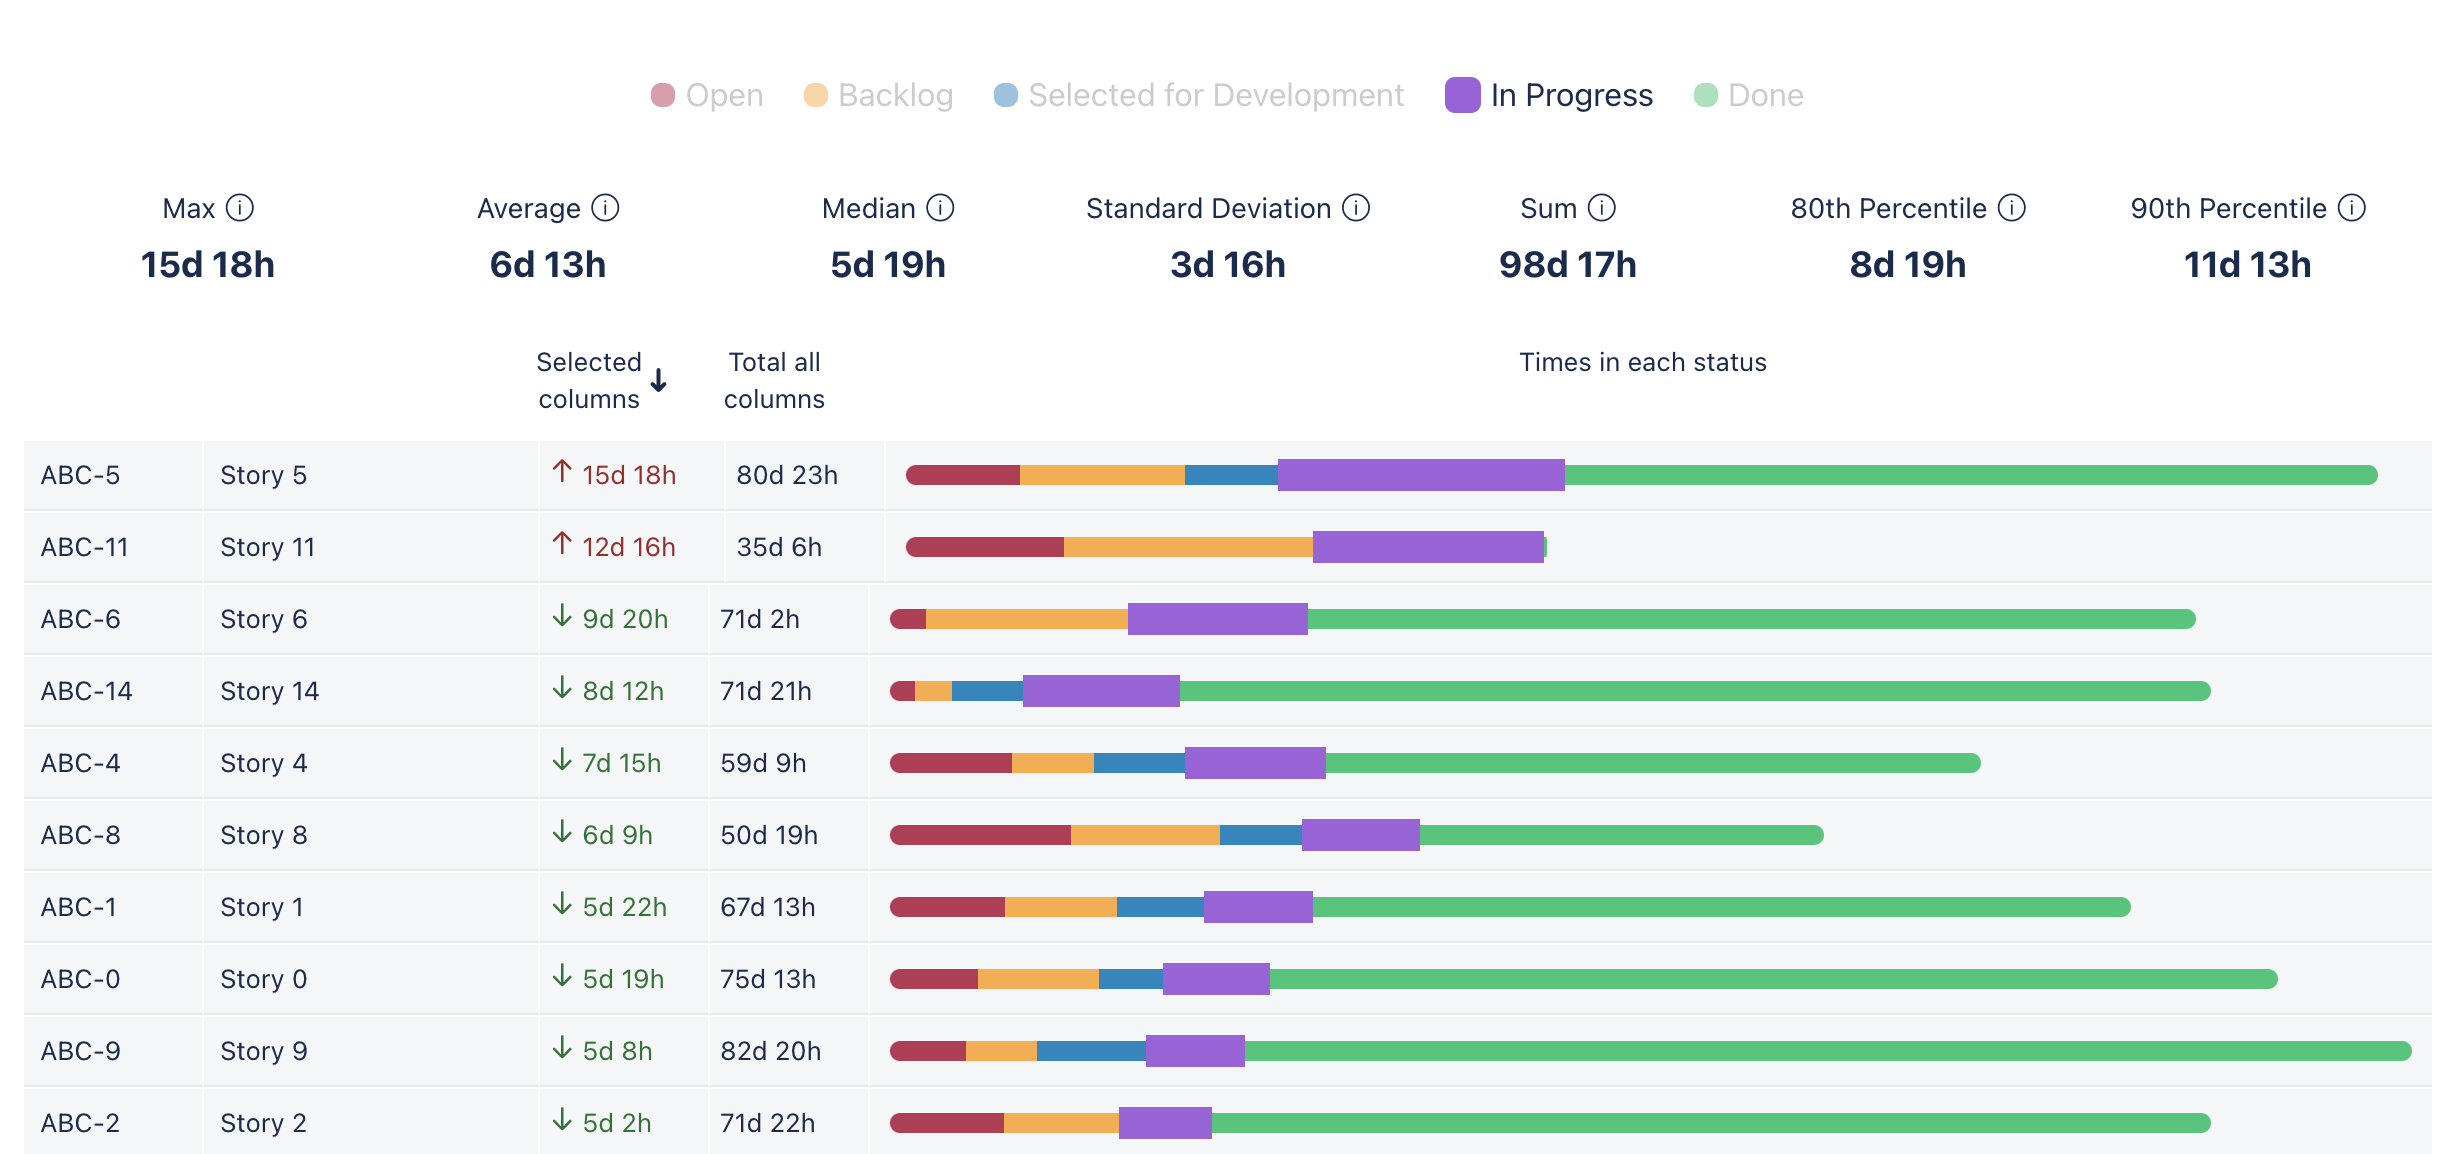Click the green down arrow for ABC-1
2445x1154 pixels.
pyautogui.click(x=562, y=904)
